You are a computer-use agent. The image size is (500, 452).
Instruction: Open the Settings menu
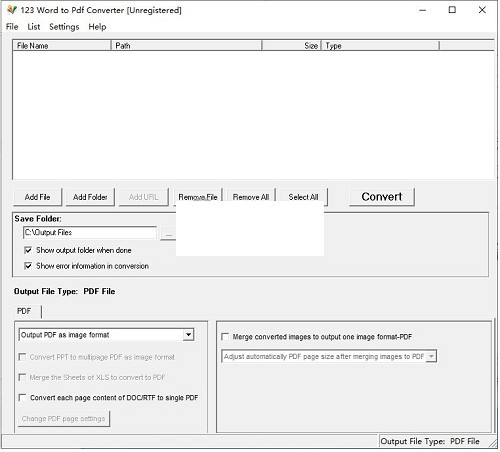click(64, 27)
